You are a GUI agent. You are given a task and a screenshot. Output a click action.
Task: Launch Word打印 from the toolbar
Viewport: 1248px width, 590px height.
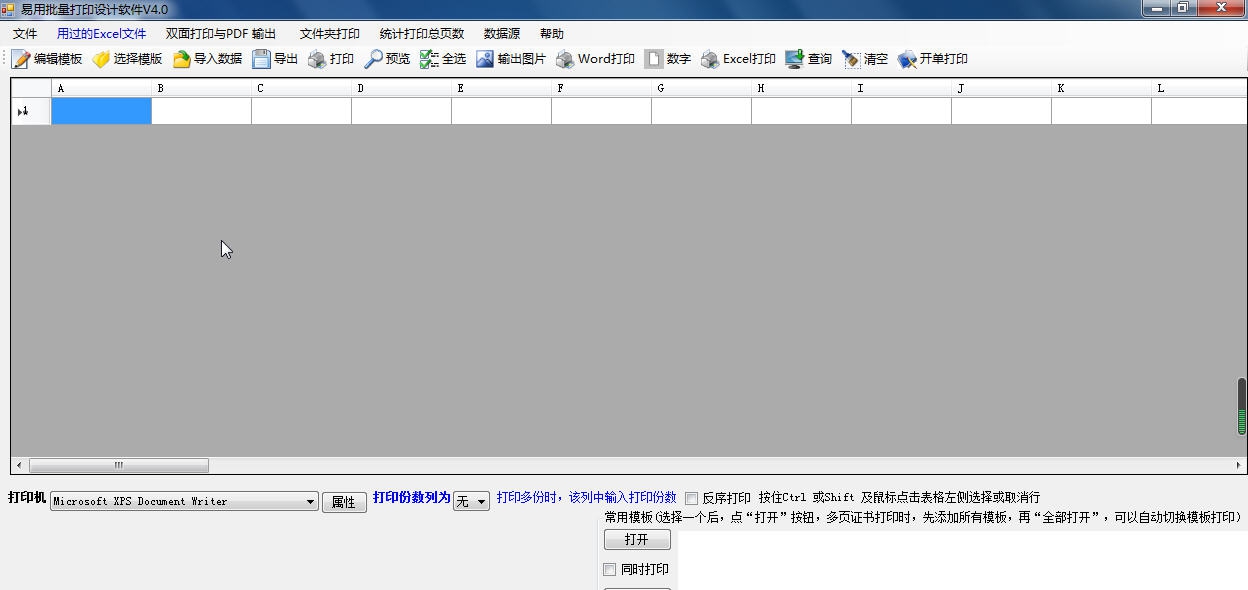(x=595, y=58)
